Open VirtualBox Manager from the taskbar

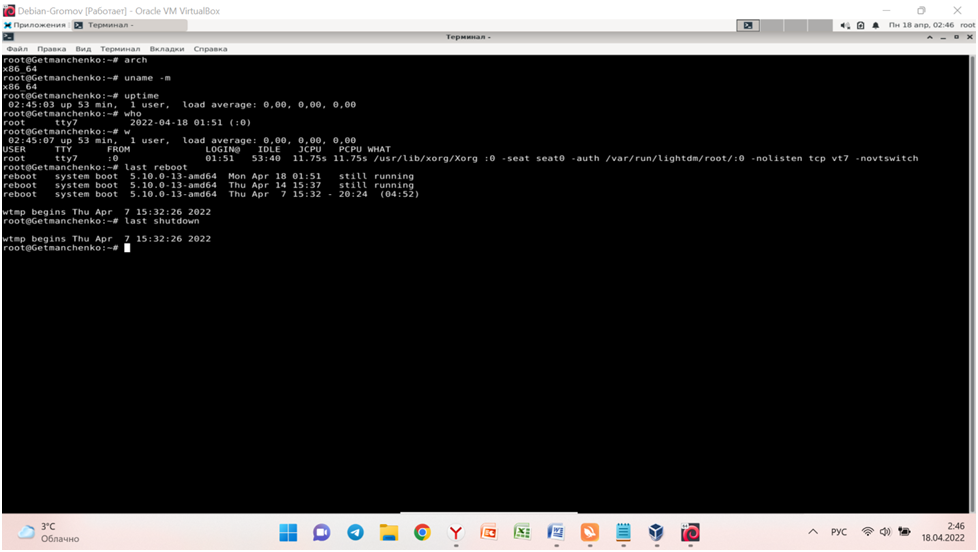click(x=656, y=532)
